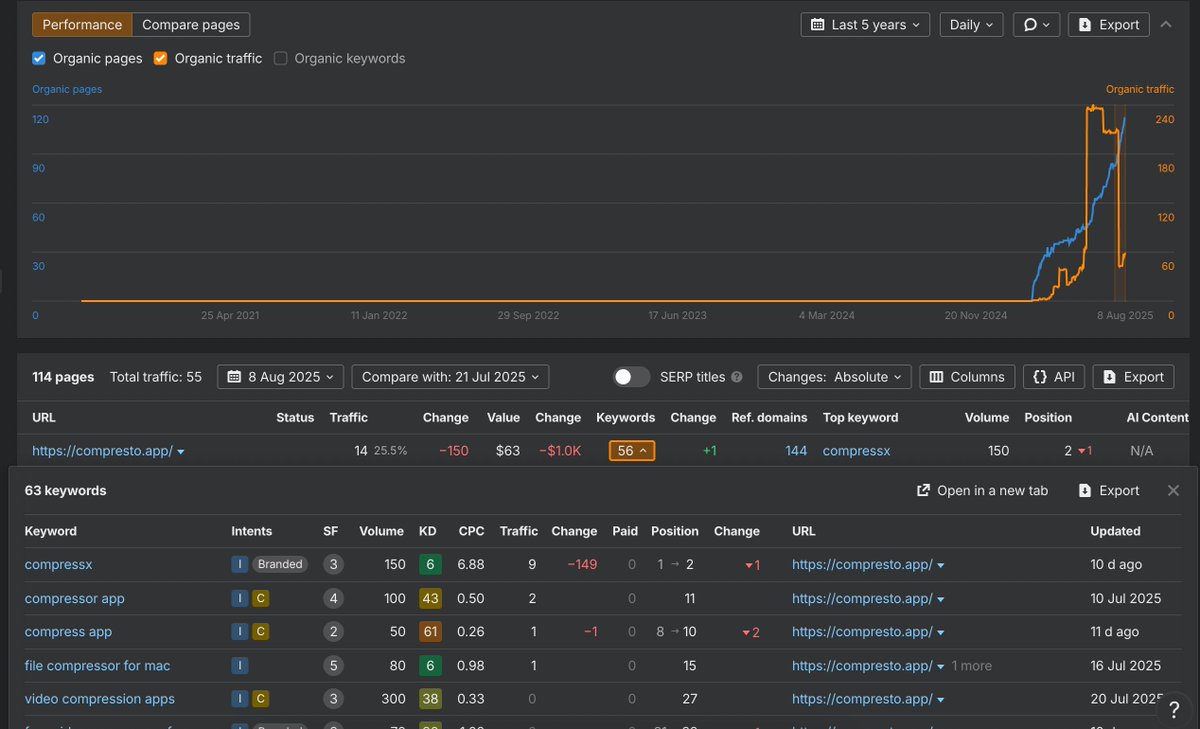This screenshot has width=1200, height=729.
Task: Collapse the chart panel with chevron
Action: pos(1166,24)
